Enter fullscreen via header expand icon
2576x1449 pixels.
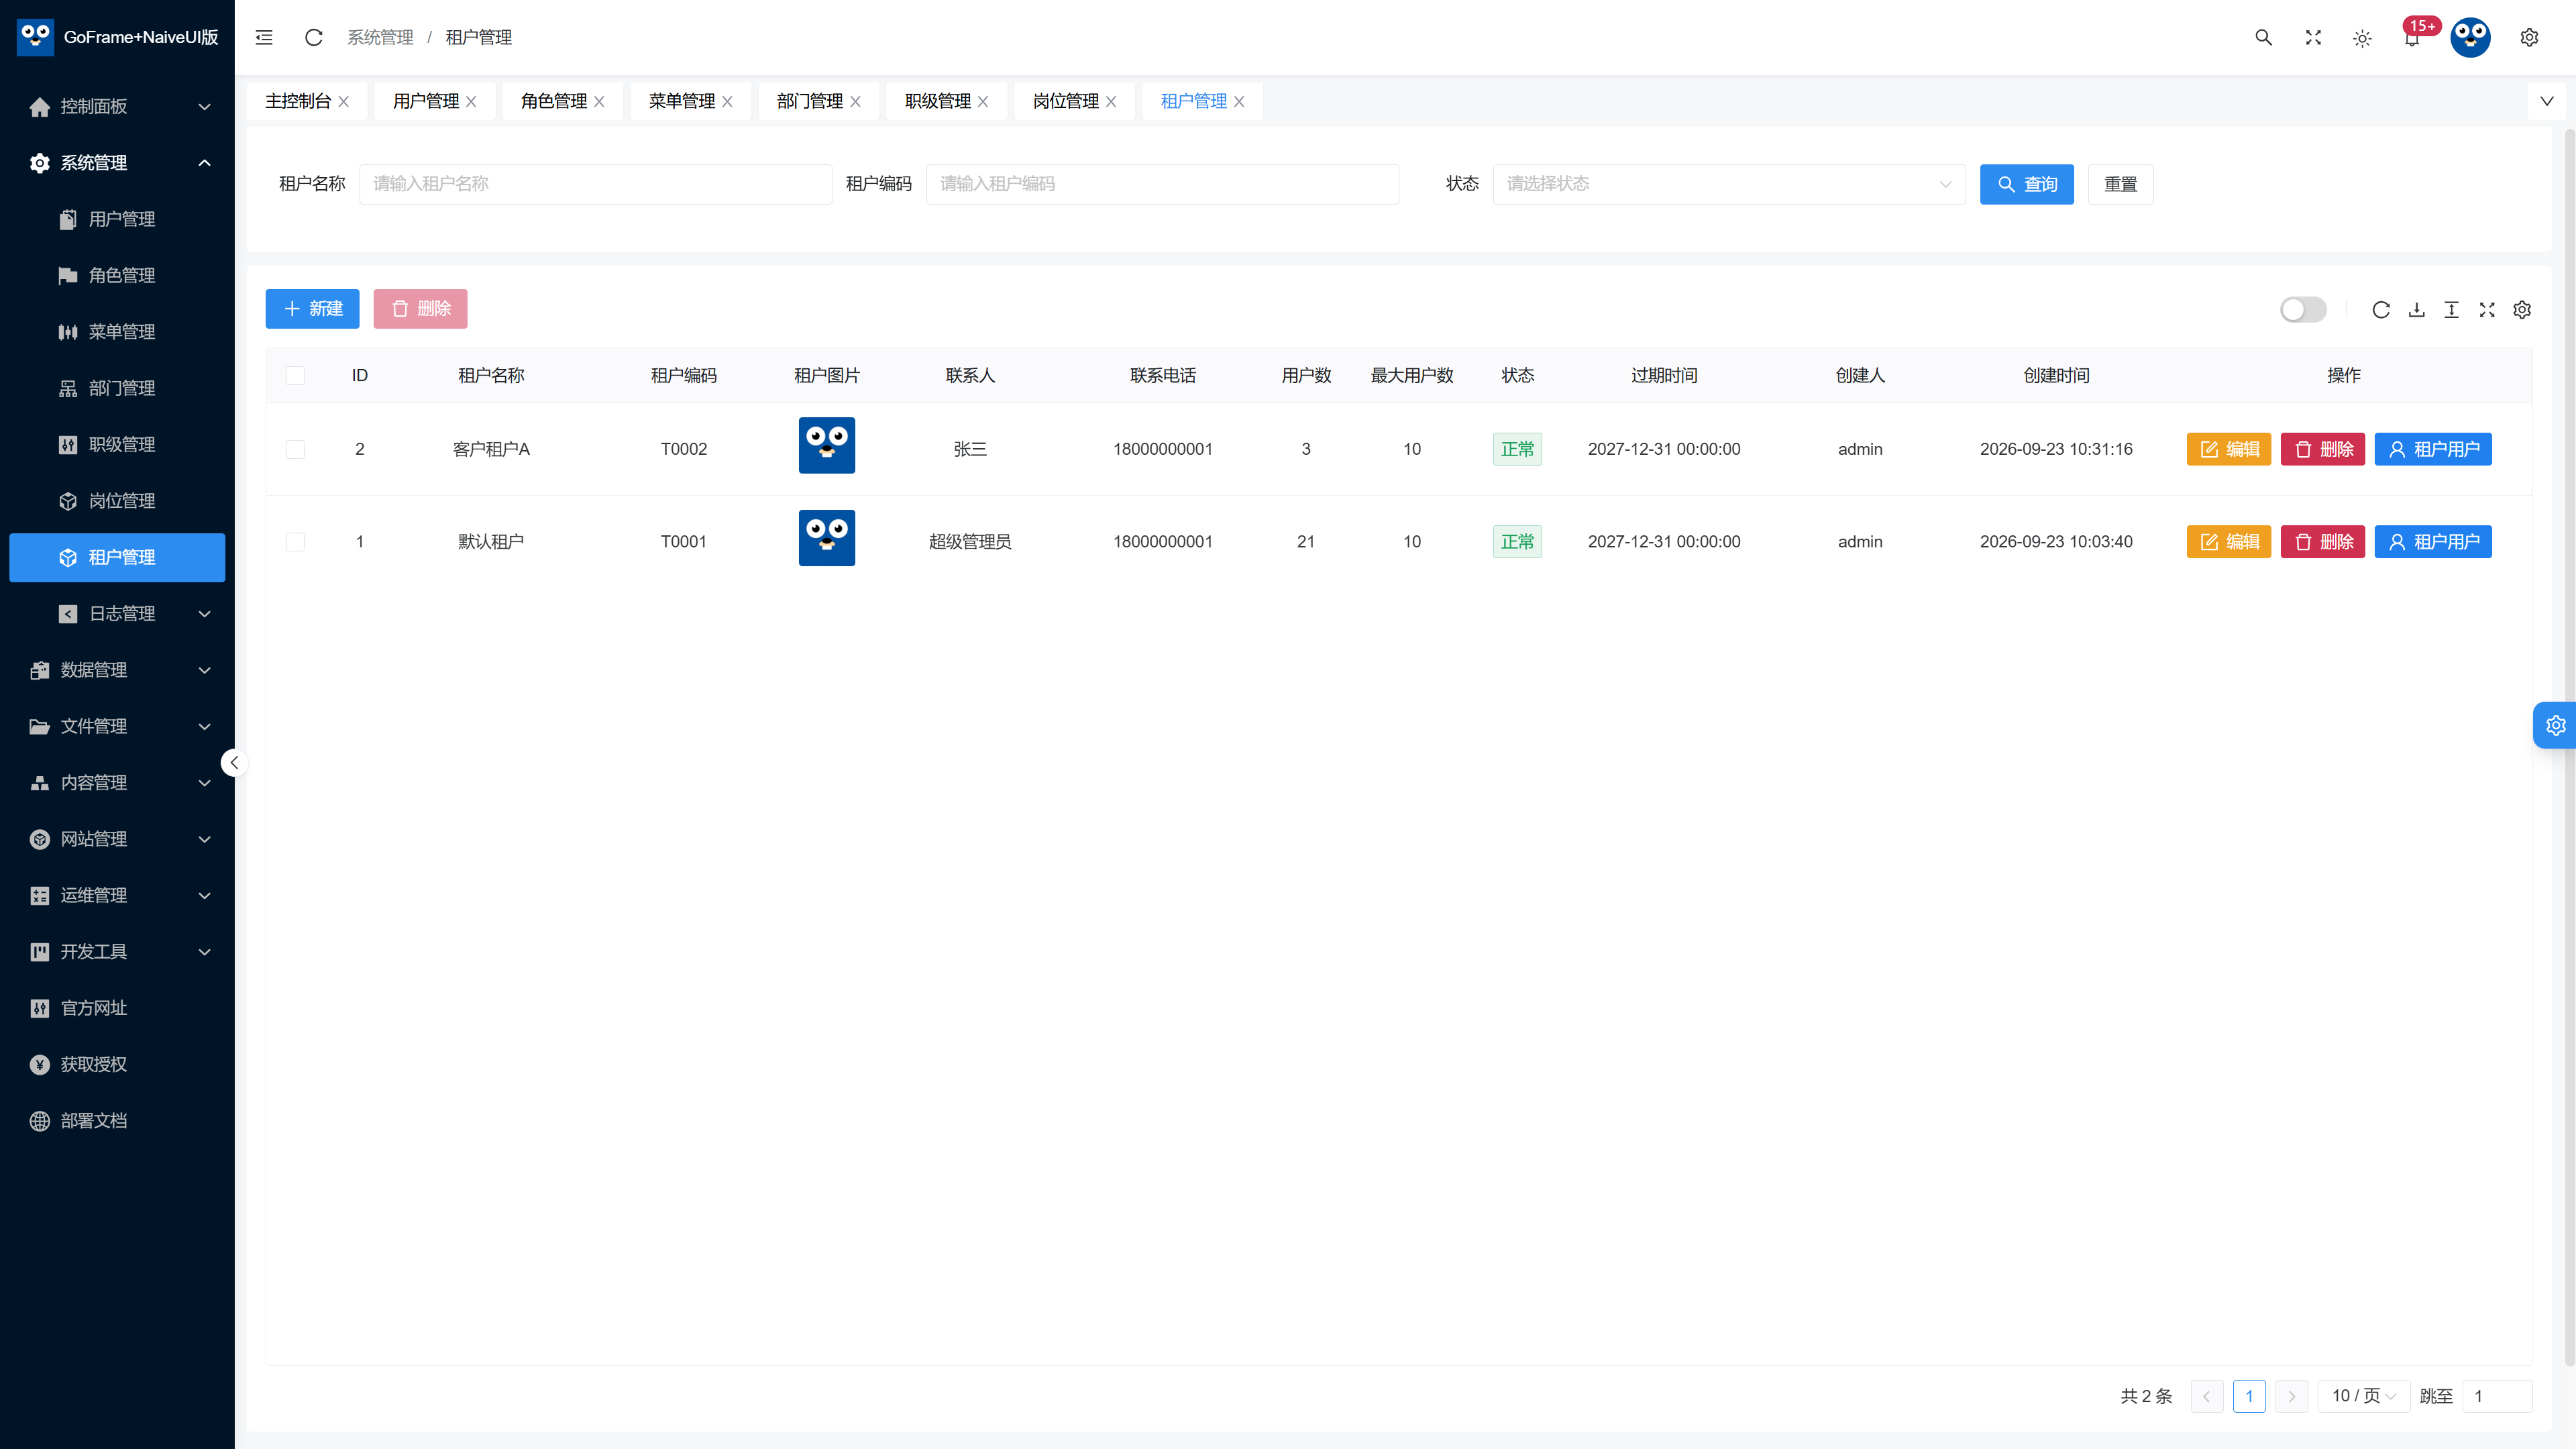click(2313, 37)
